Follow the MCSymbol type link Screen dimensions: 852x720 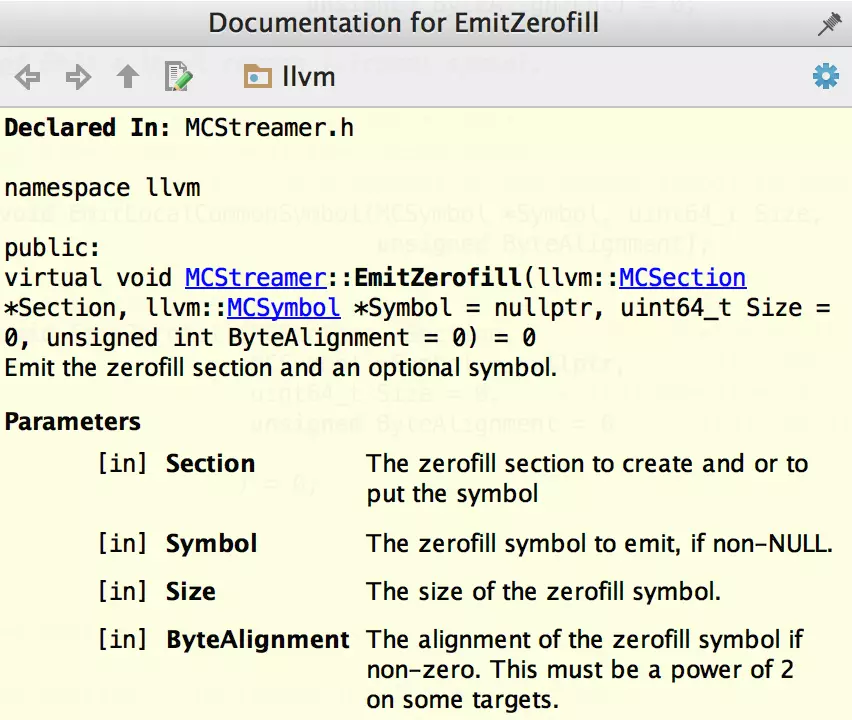pyautogui.click(x=283, y=308)
